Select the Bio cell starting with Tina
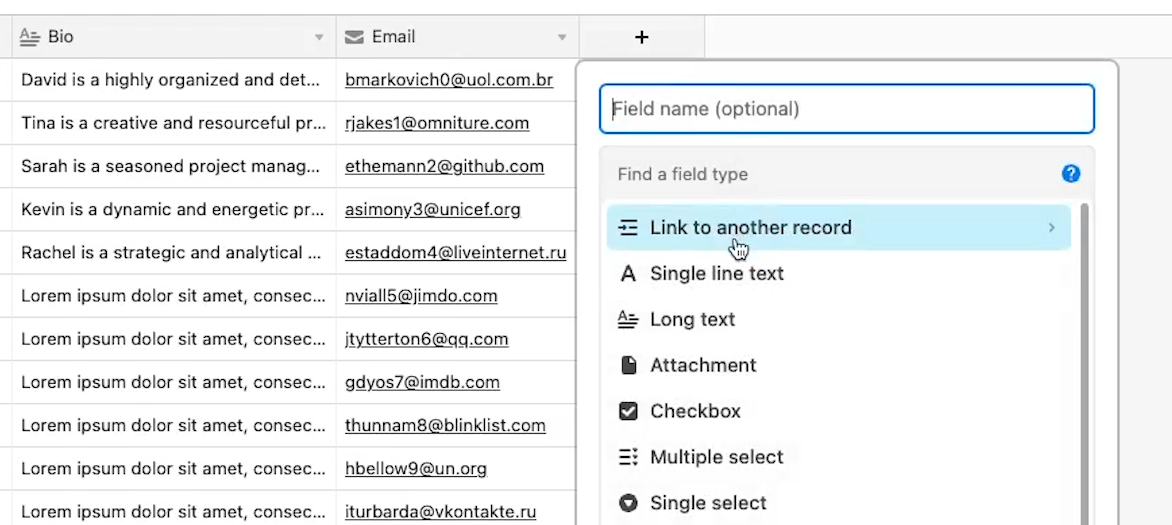The image size is (1172, 525). coord(173,123)
